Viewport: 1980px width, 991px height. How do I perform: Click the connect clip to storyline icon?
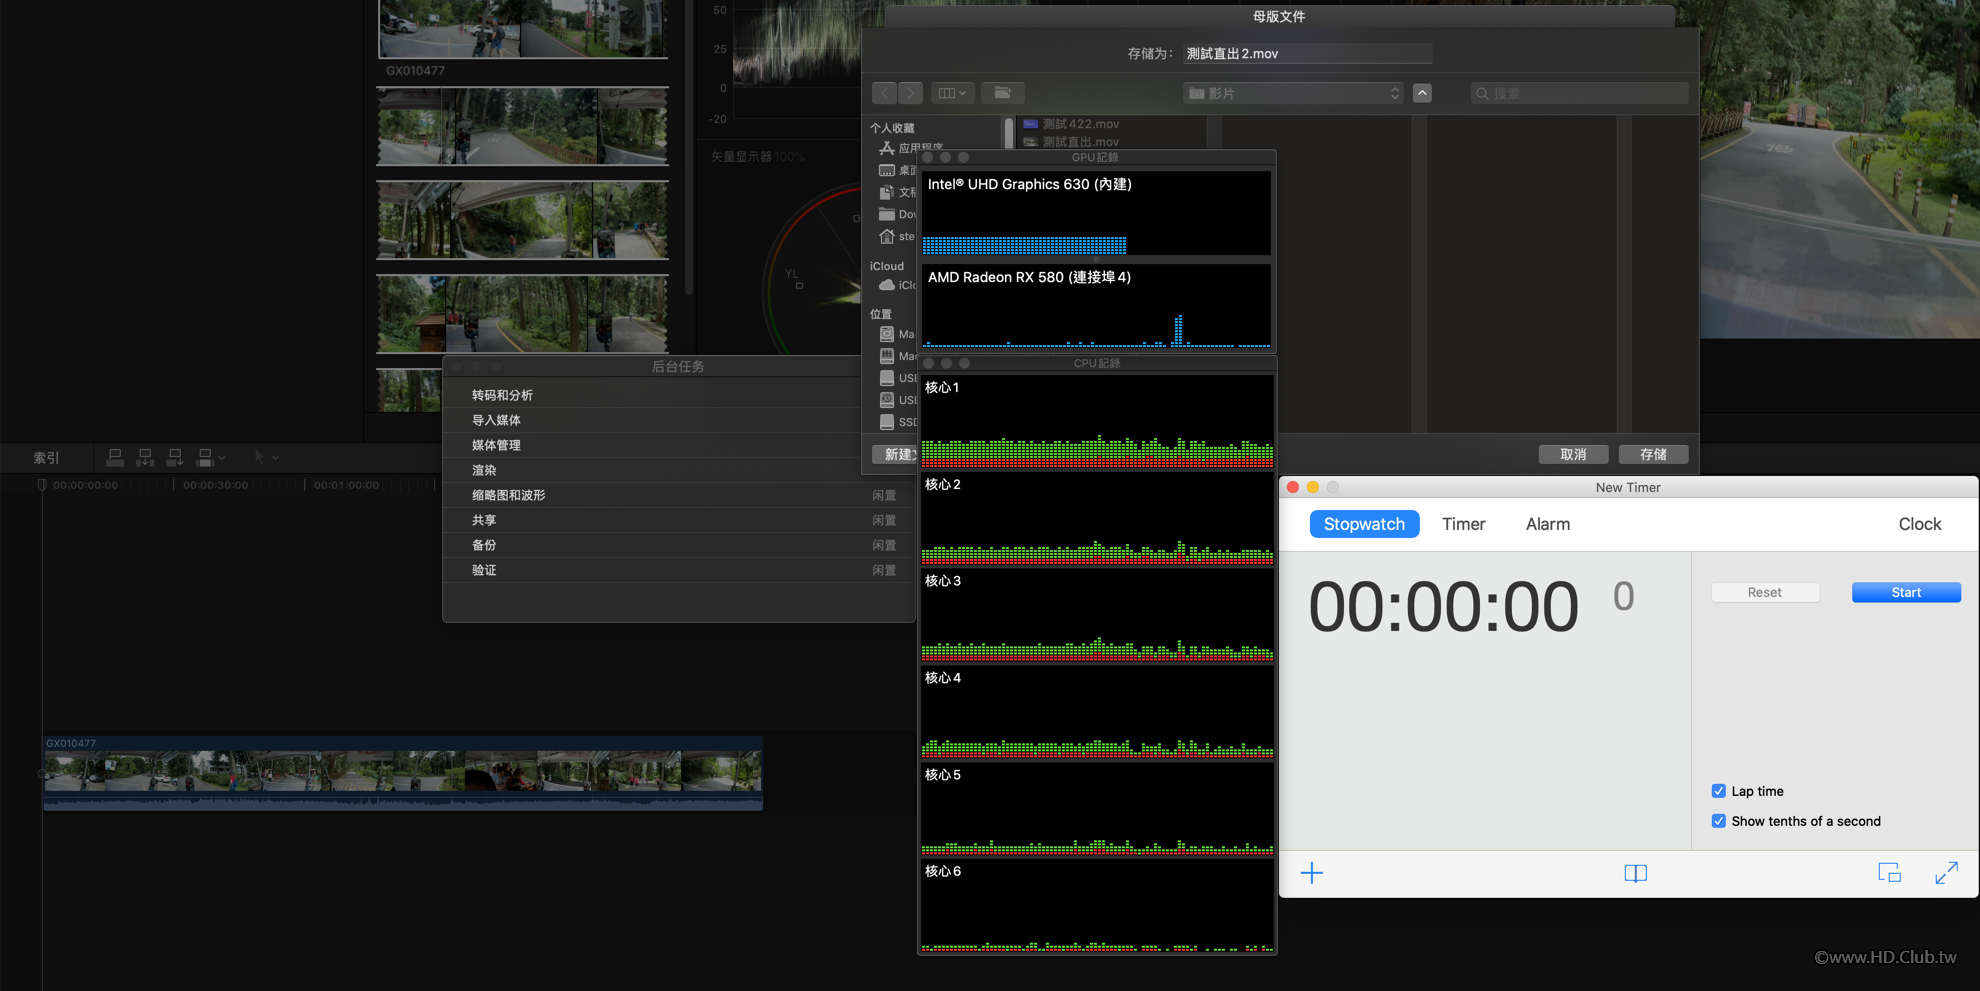[115, 457]
